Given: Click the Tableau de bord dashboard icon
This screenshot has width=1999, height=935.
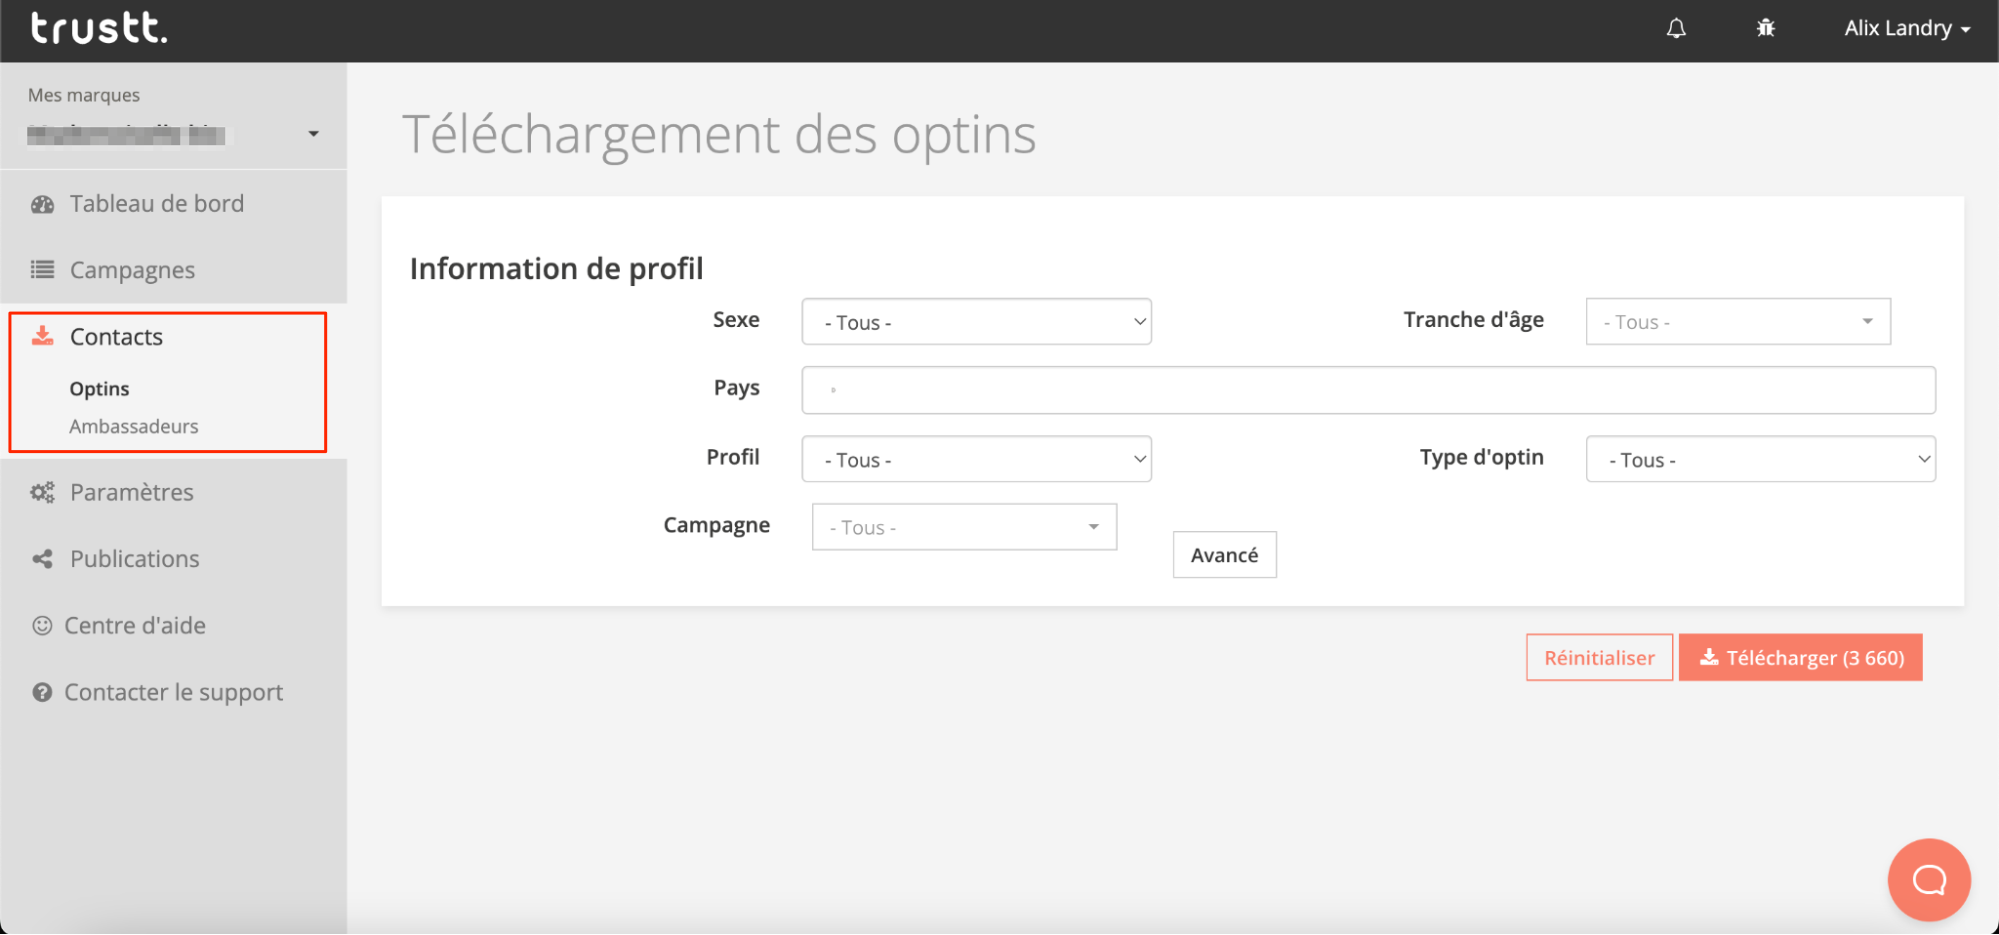Looking at the screenshot, I should point(42,204).
